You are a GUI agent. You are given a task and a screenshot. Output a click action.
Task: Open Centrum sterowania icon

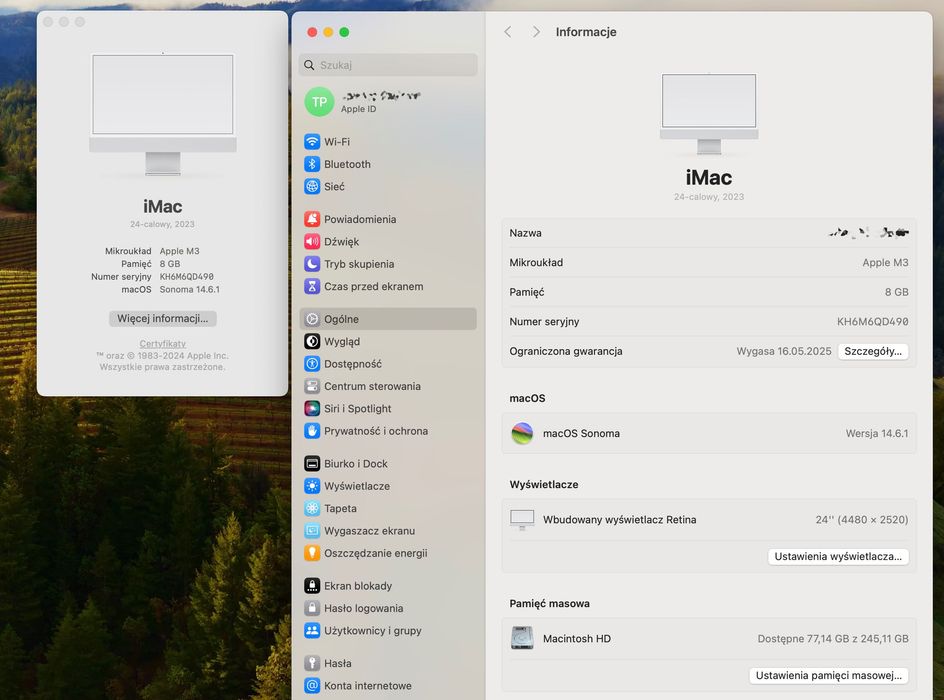312,386
